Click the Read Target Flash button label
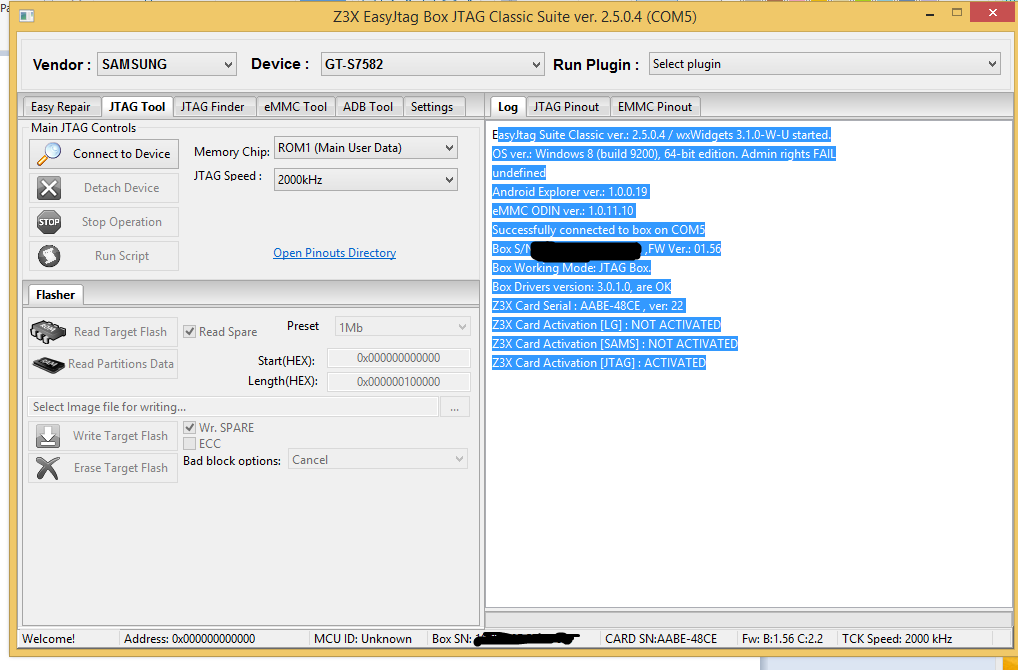1018x670 pixels. [x=120, y=332]
